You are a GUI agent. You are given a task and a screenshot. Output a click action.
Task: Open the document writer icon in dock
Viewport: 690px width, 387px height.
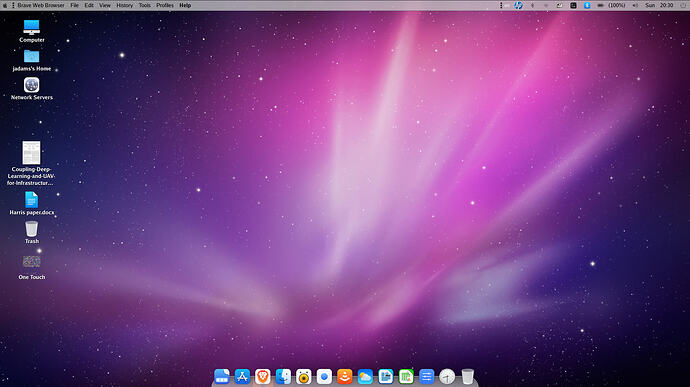(x=385, y=376)
